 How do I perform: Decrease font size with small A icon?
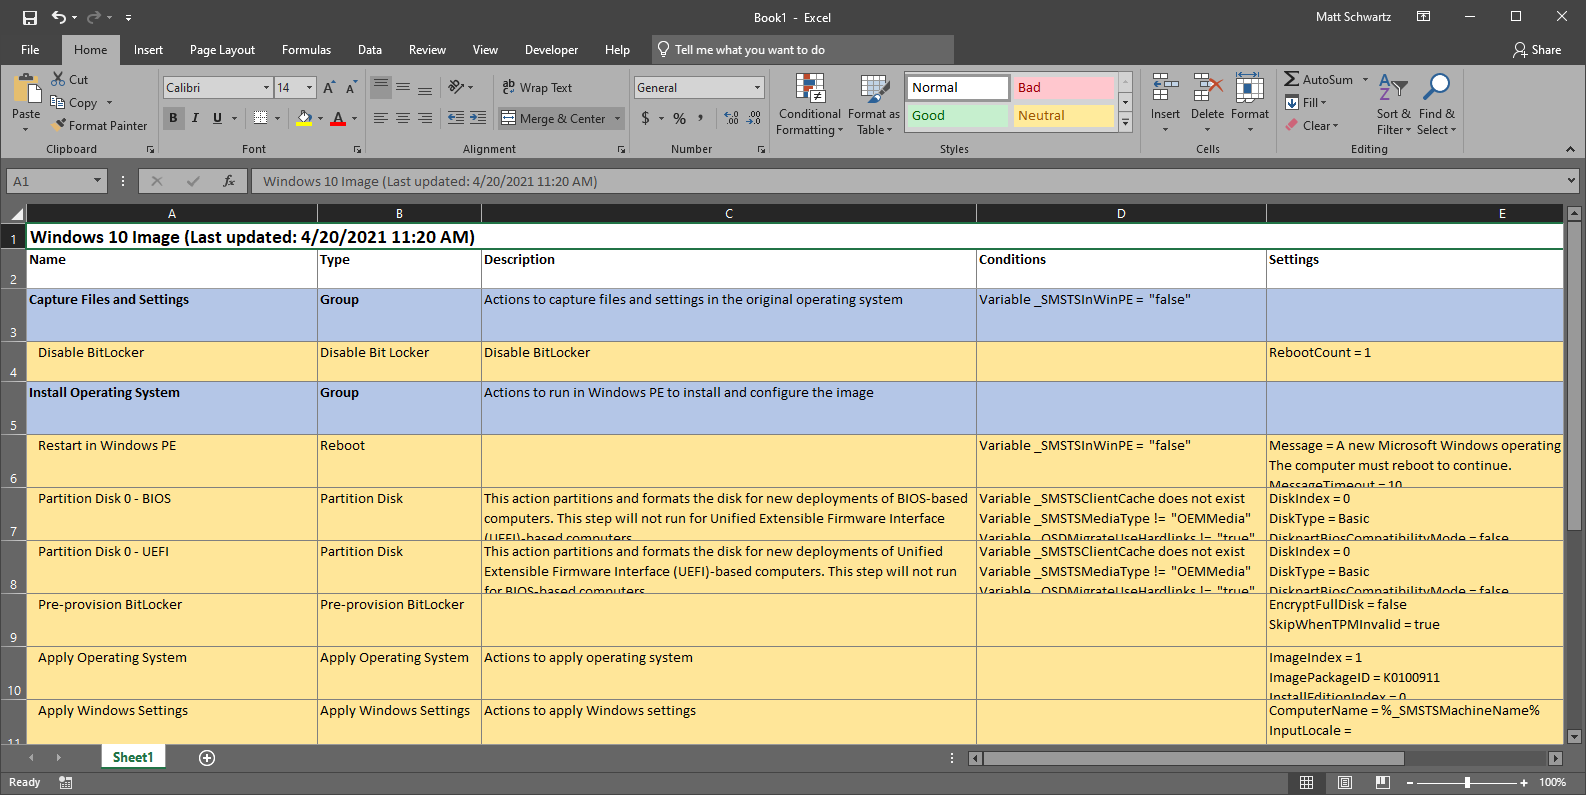click(x=351, y=88)
